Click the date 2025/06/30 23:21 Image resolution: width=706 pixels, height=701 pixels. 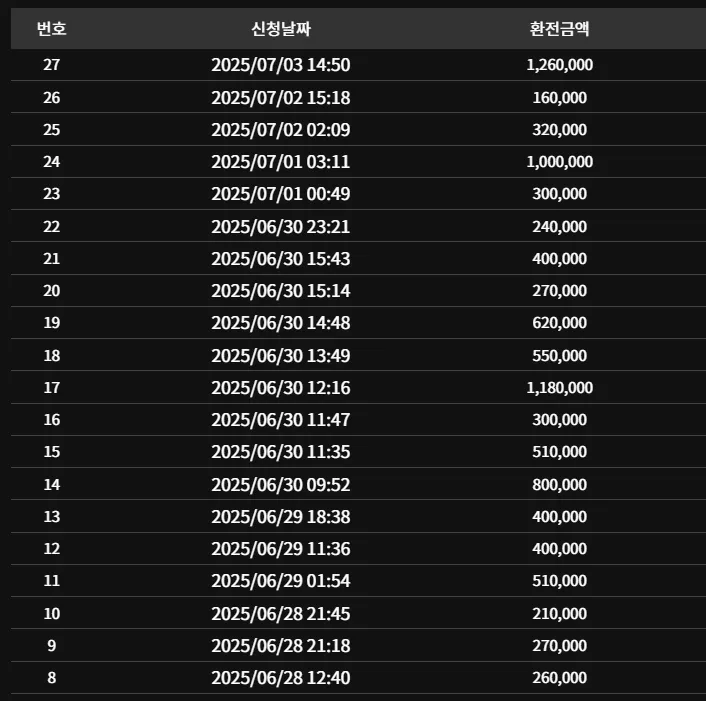[x=281, y=226]
